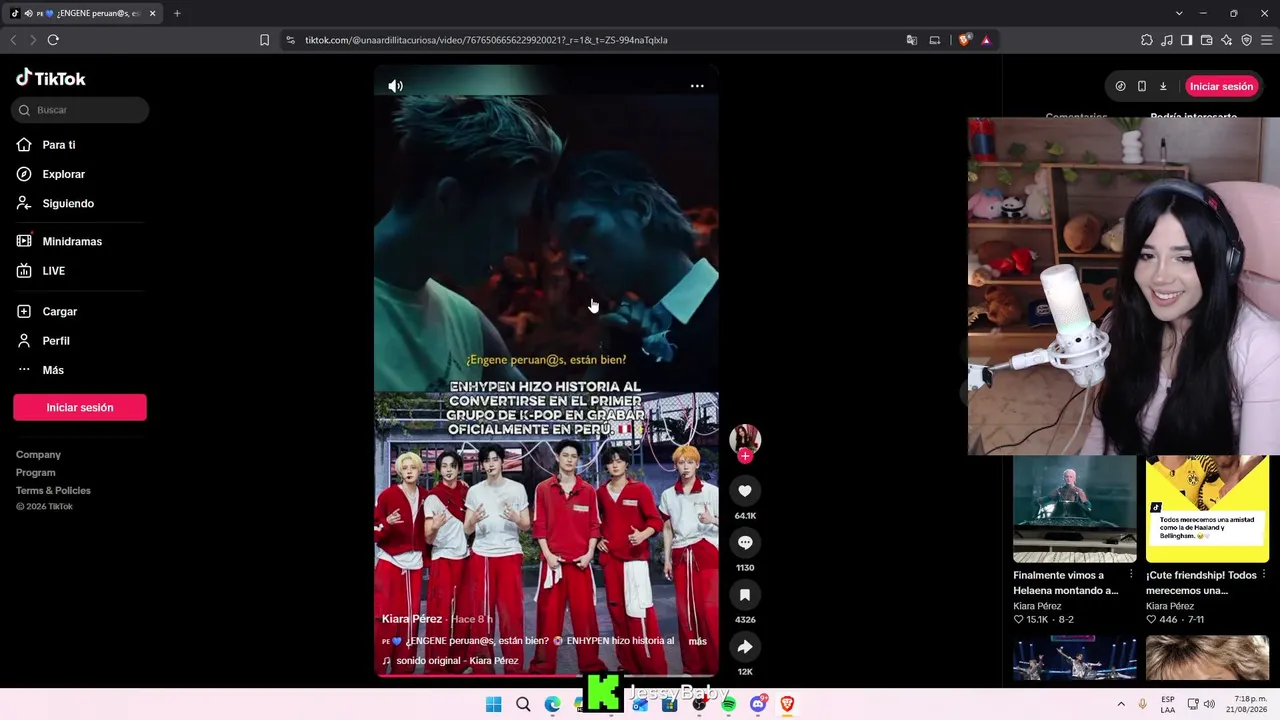Screen dimensions: 1280x720
Task: Mute the TikTok video sound
Action: point(395,86)
